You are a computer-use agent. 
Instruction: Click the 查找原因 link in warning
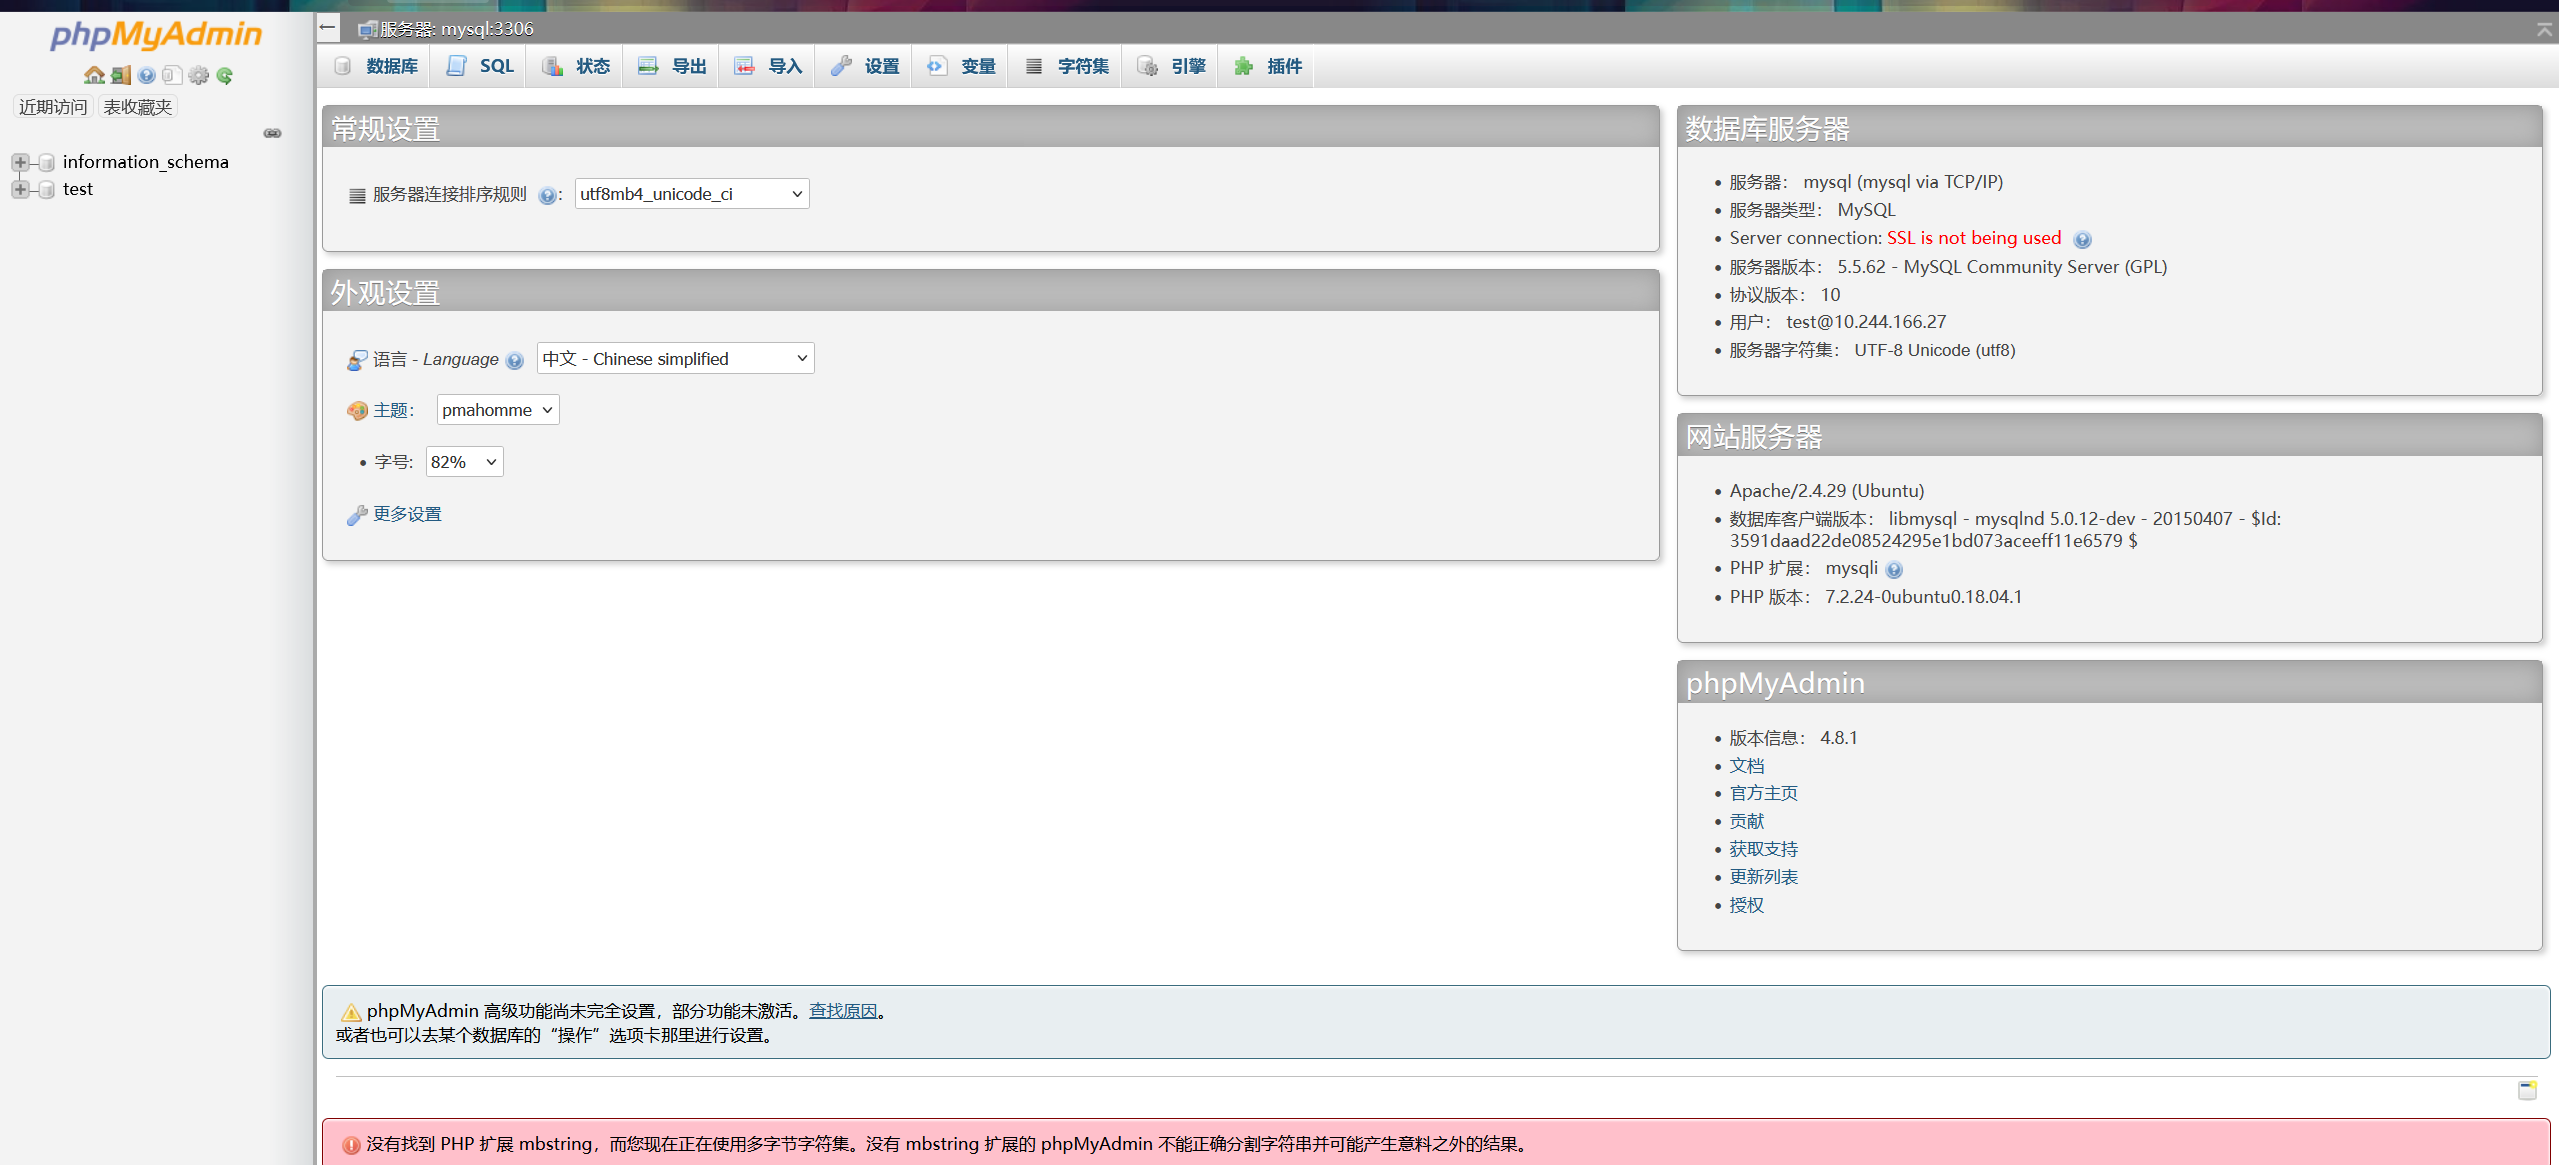[x=843, y=1011]
